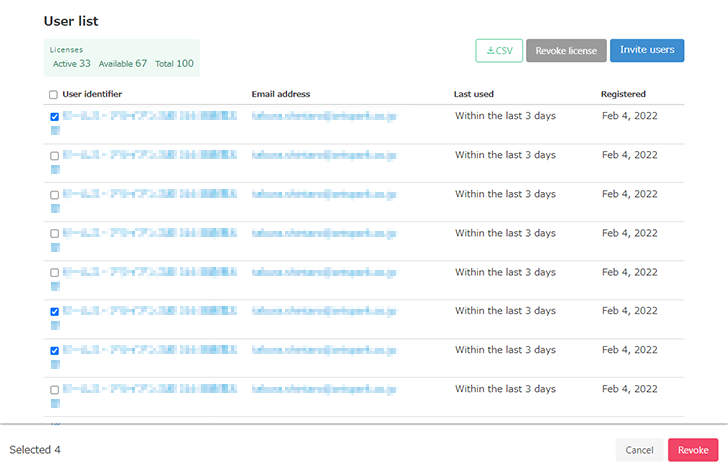Click the Registered column header
728x472 pixels.
pos(623,95)
